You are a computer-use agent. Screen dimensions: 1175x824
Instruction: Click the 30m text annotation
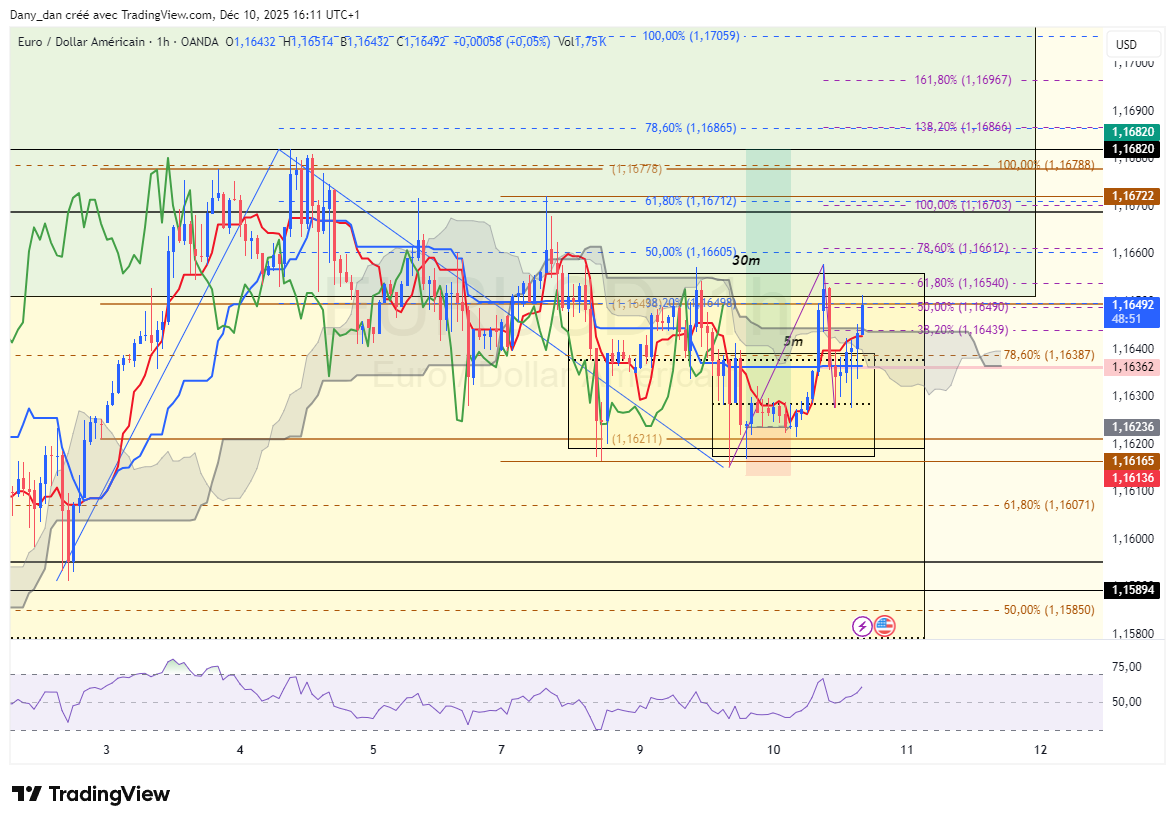point(746,261)
